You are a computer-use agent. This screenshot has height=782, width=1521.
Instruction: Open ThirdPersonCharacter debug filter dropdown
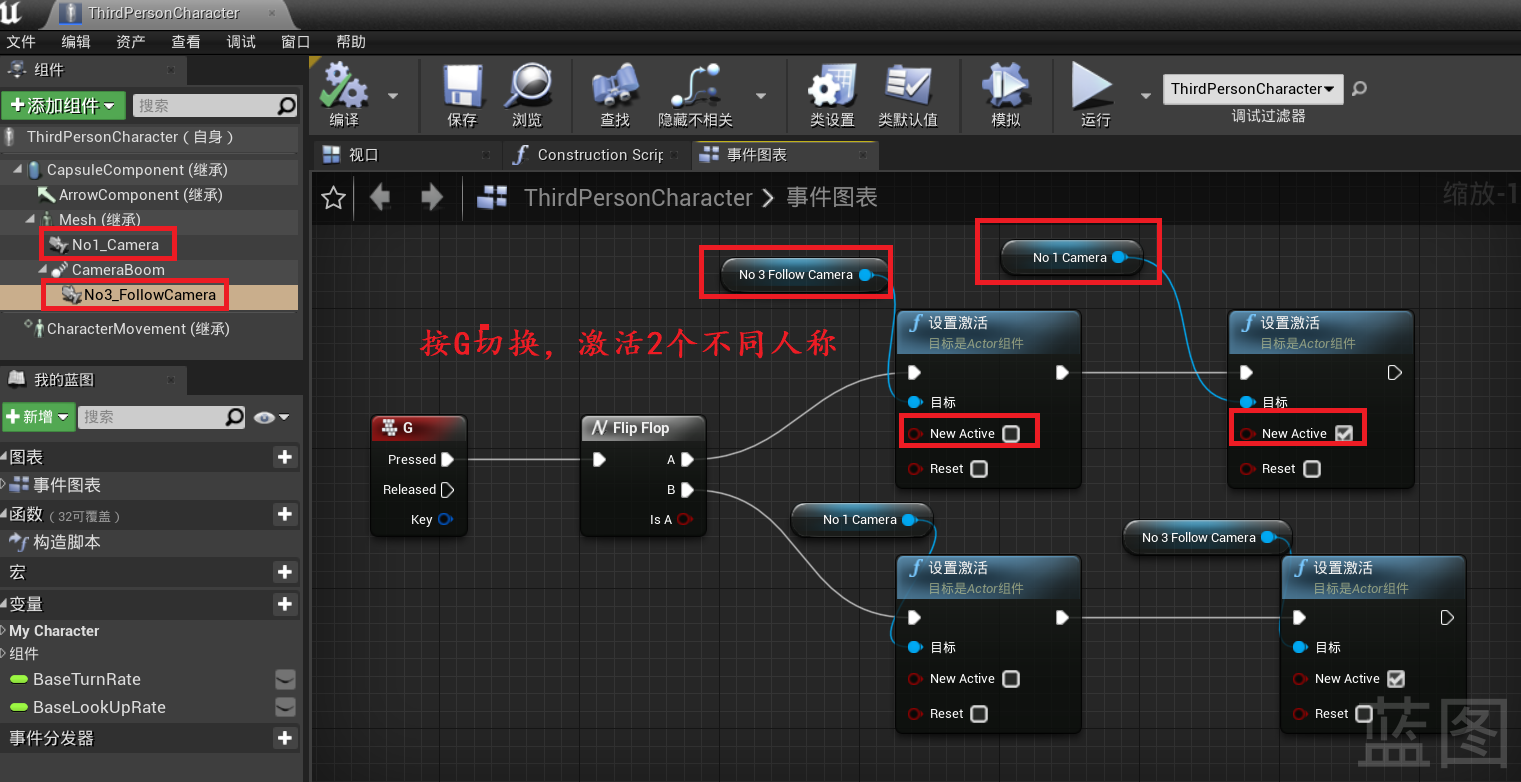(x=1253, y=88)
